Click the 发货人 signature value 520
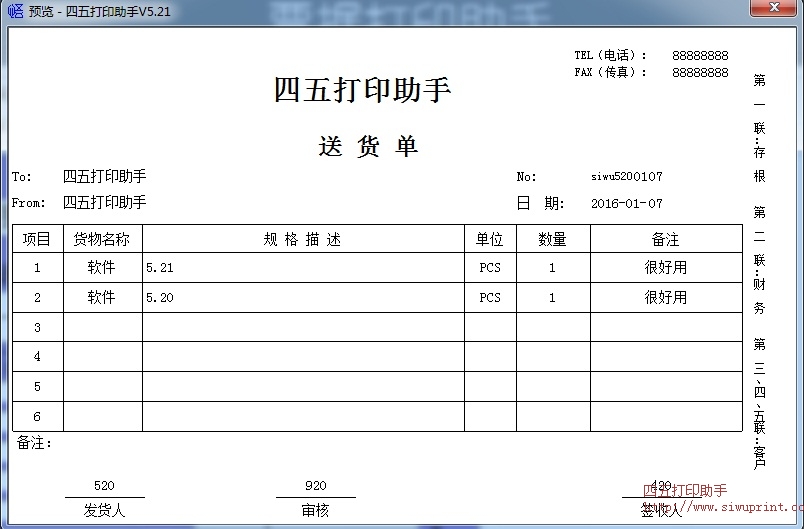Image resolution: width=804 pixels, height=529 pixels. pyautogui.click(x=104, y=486)
